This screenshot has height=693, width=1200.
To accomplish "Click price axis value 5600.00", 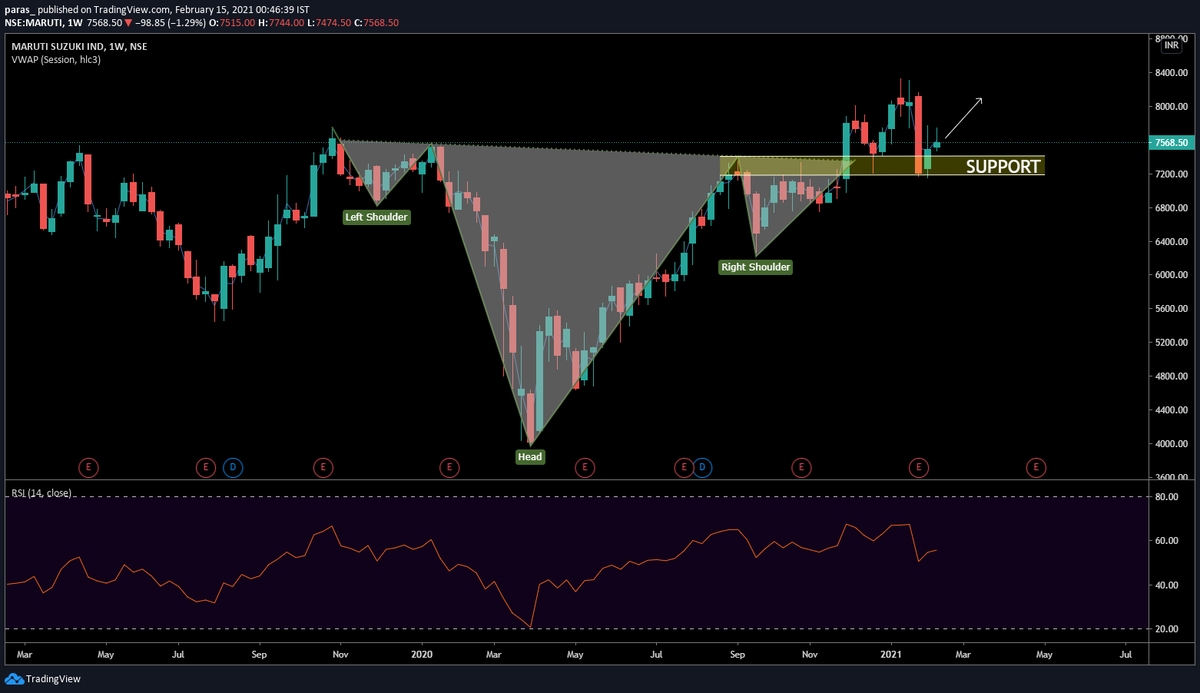I will 1169,309.
